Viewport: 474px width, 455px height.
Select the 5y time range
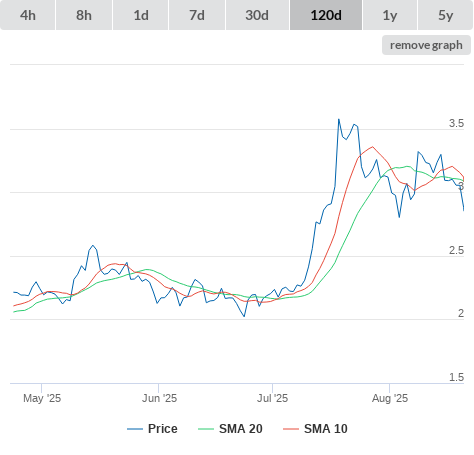click(446, 15)
